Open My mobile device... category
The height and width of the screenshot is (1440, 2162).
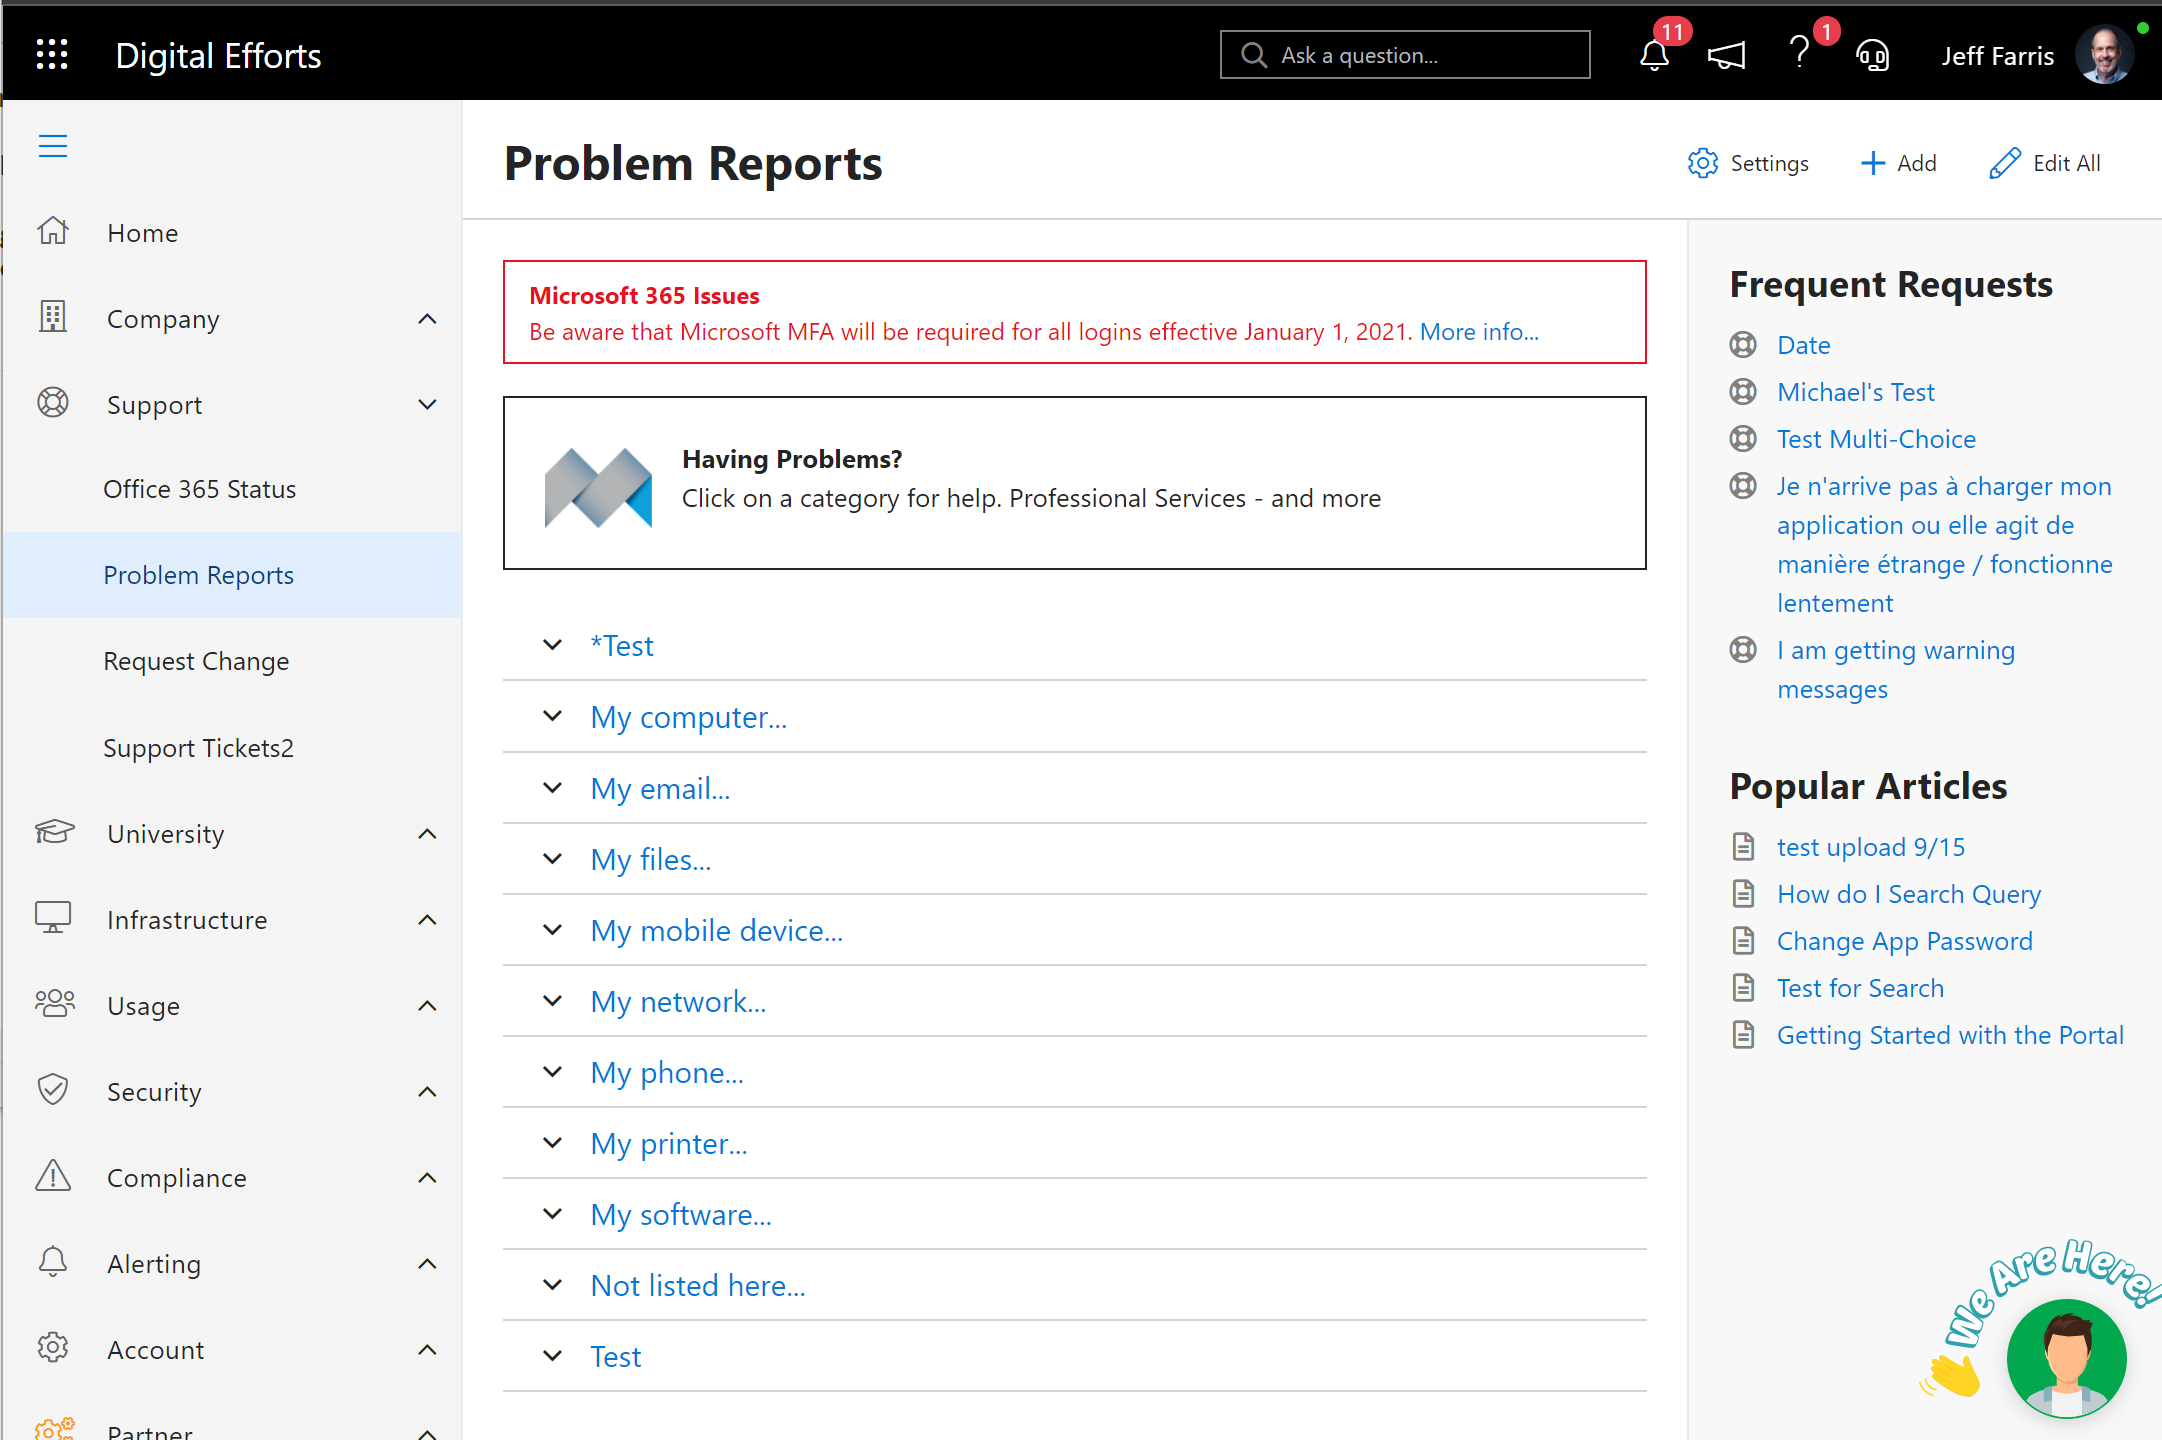[717, 930]
